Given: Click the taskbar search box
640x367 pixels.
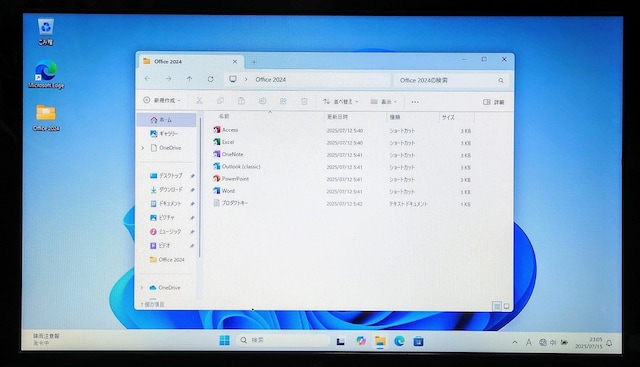Looking at the screenshot, I should pyautogui.click(x=283, y=340).
